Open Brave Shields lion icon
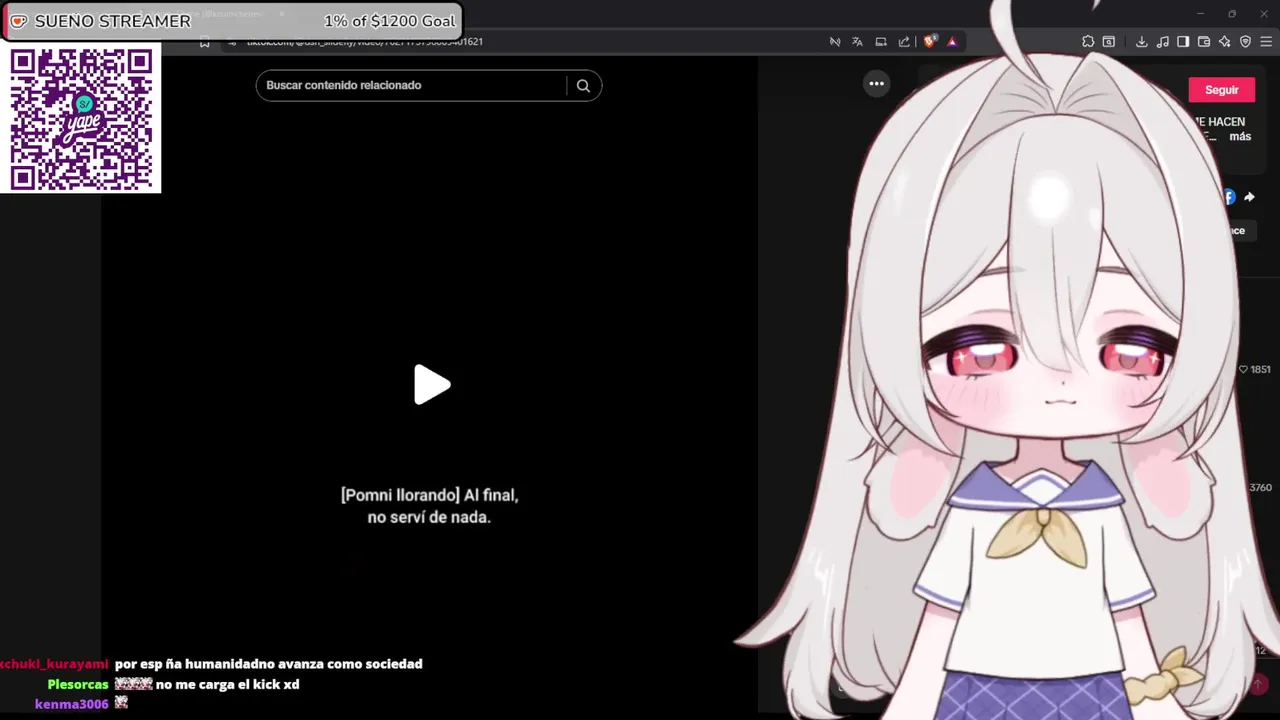The height and width of the screenshot is (720, 1280). pyautogui.click(x=930, y=42)
